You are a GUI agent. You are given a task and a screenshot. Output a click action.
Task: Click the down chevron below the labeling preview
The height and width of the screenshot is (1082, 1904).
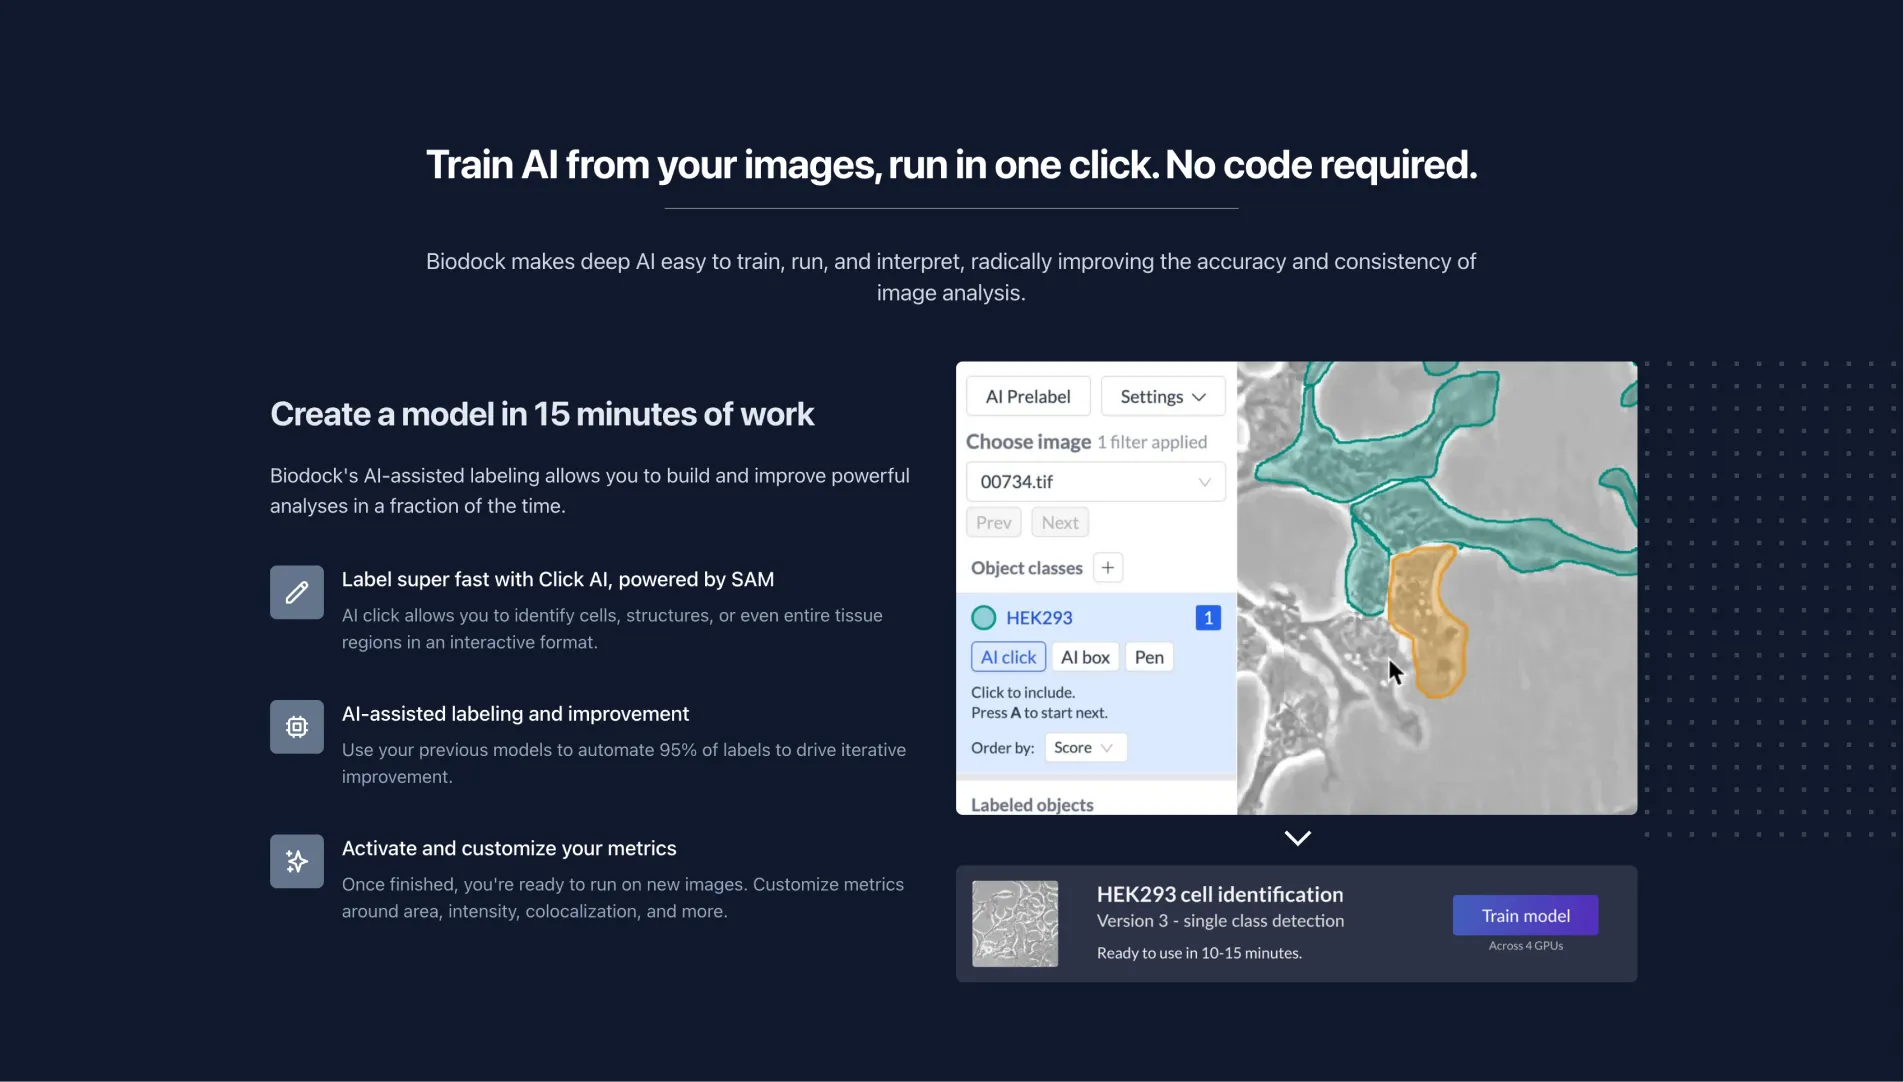click(x=1297, y=838)
